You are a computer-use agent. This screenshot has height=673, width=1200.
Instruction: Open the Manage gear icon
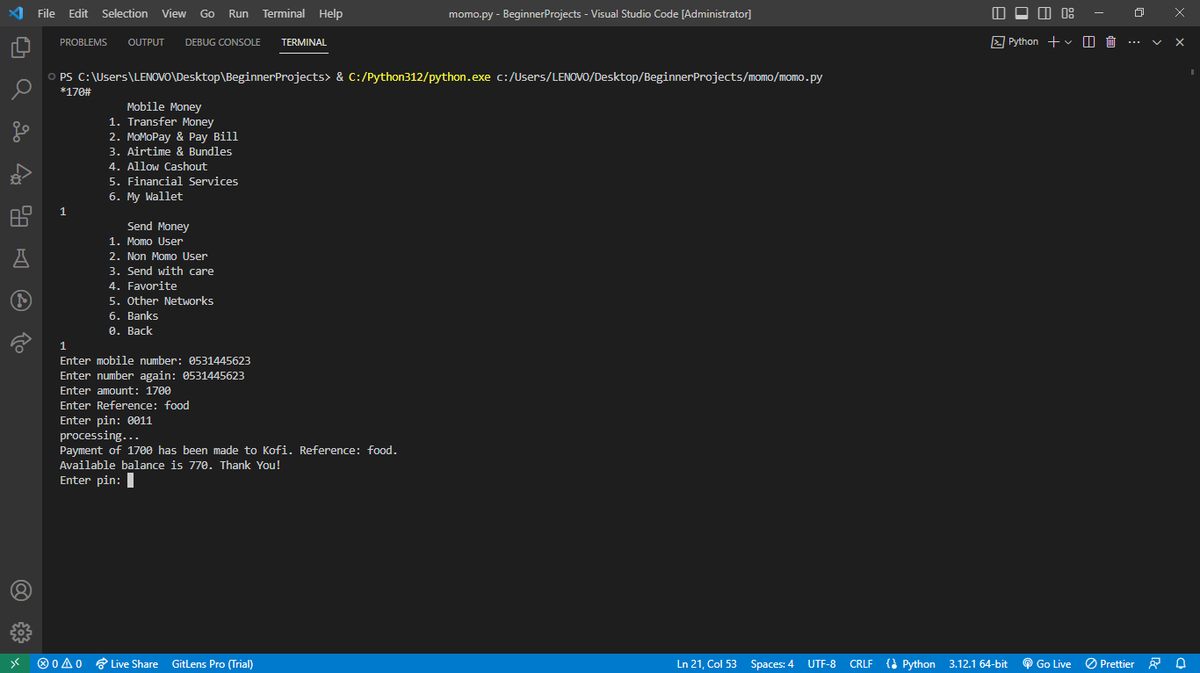click(20, 632)
